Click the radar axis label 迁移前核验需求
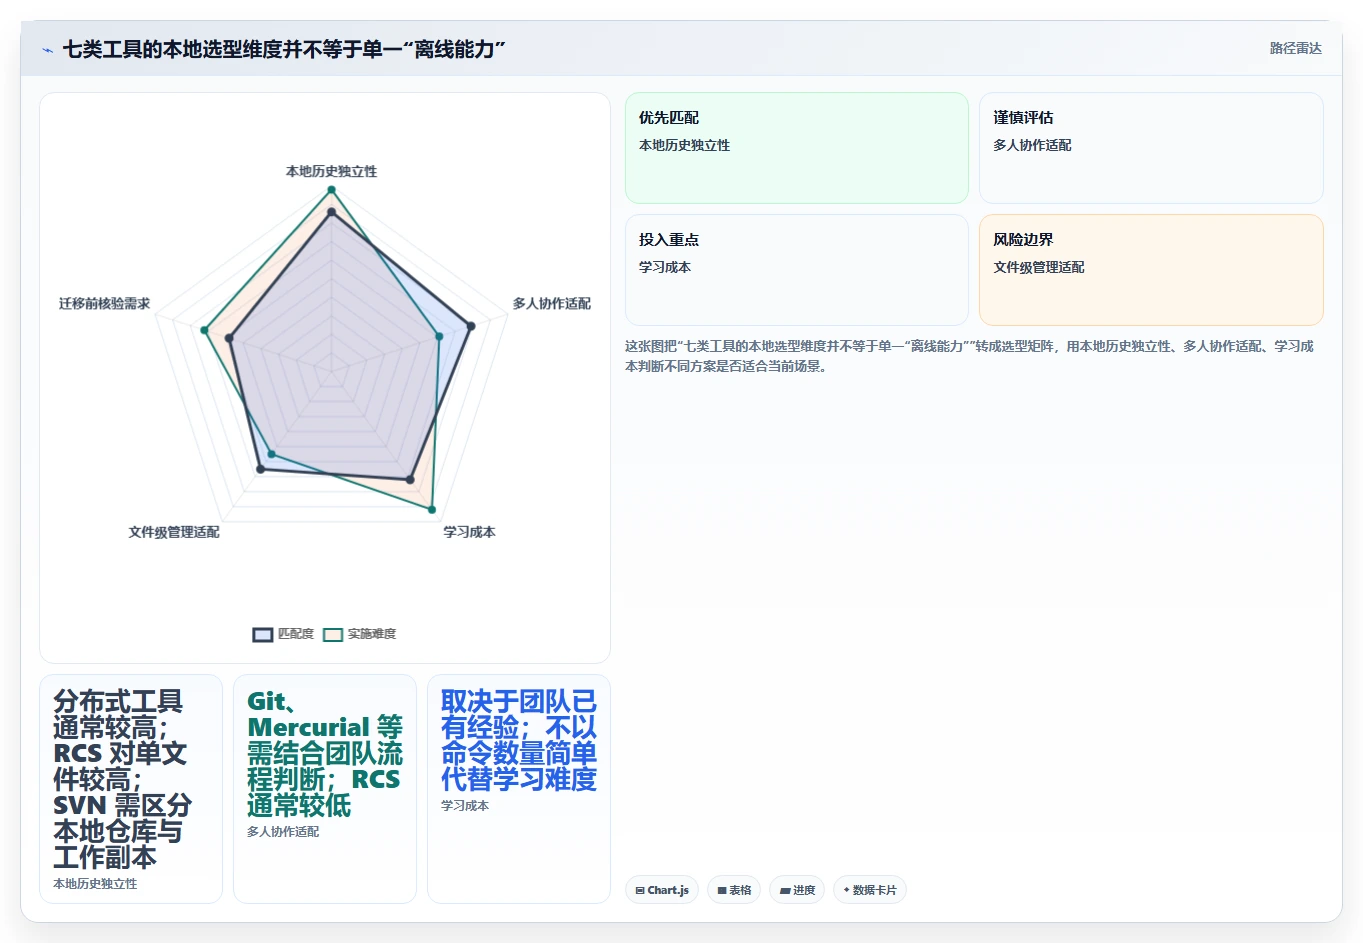The image size is (1363, 943). point(104,303)
